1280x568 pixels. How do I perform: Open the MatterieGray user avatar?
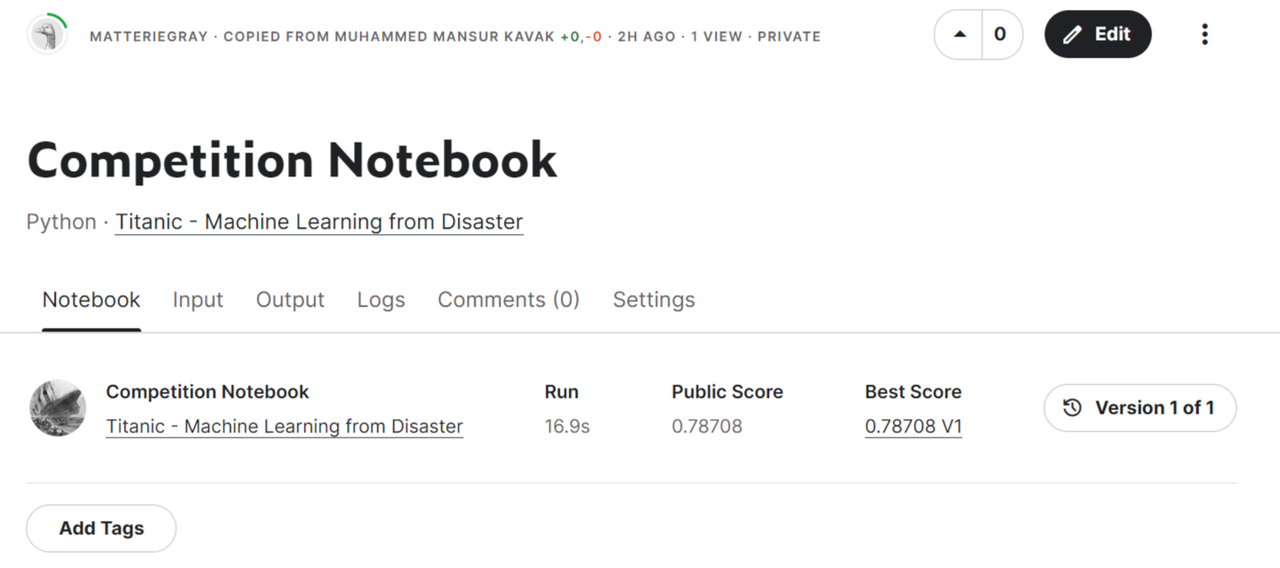coord(47,35)
